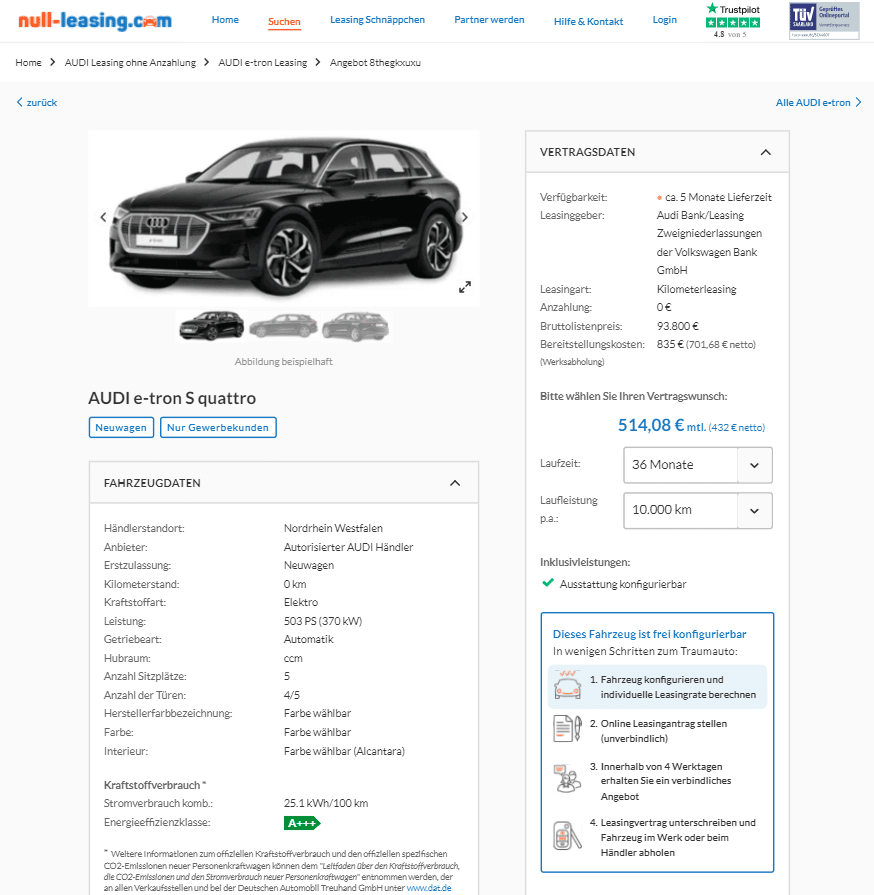Click the 25.1 kWh/100 km value

pos(326,803)
